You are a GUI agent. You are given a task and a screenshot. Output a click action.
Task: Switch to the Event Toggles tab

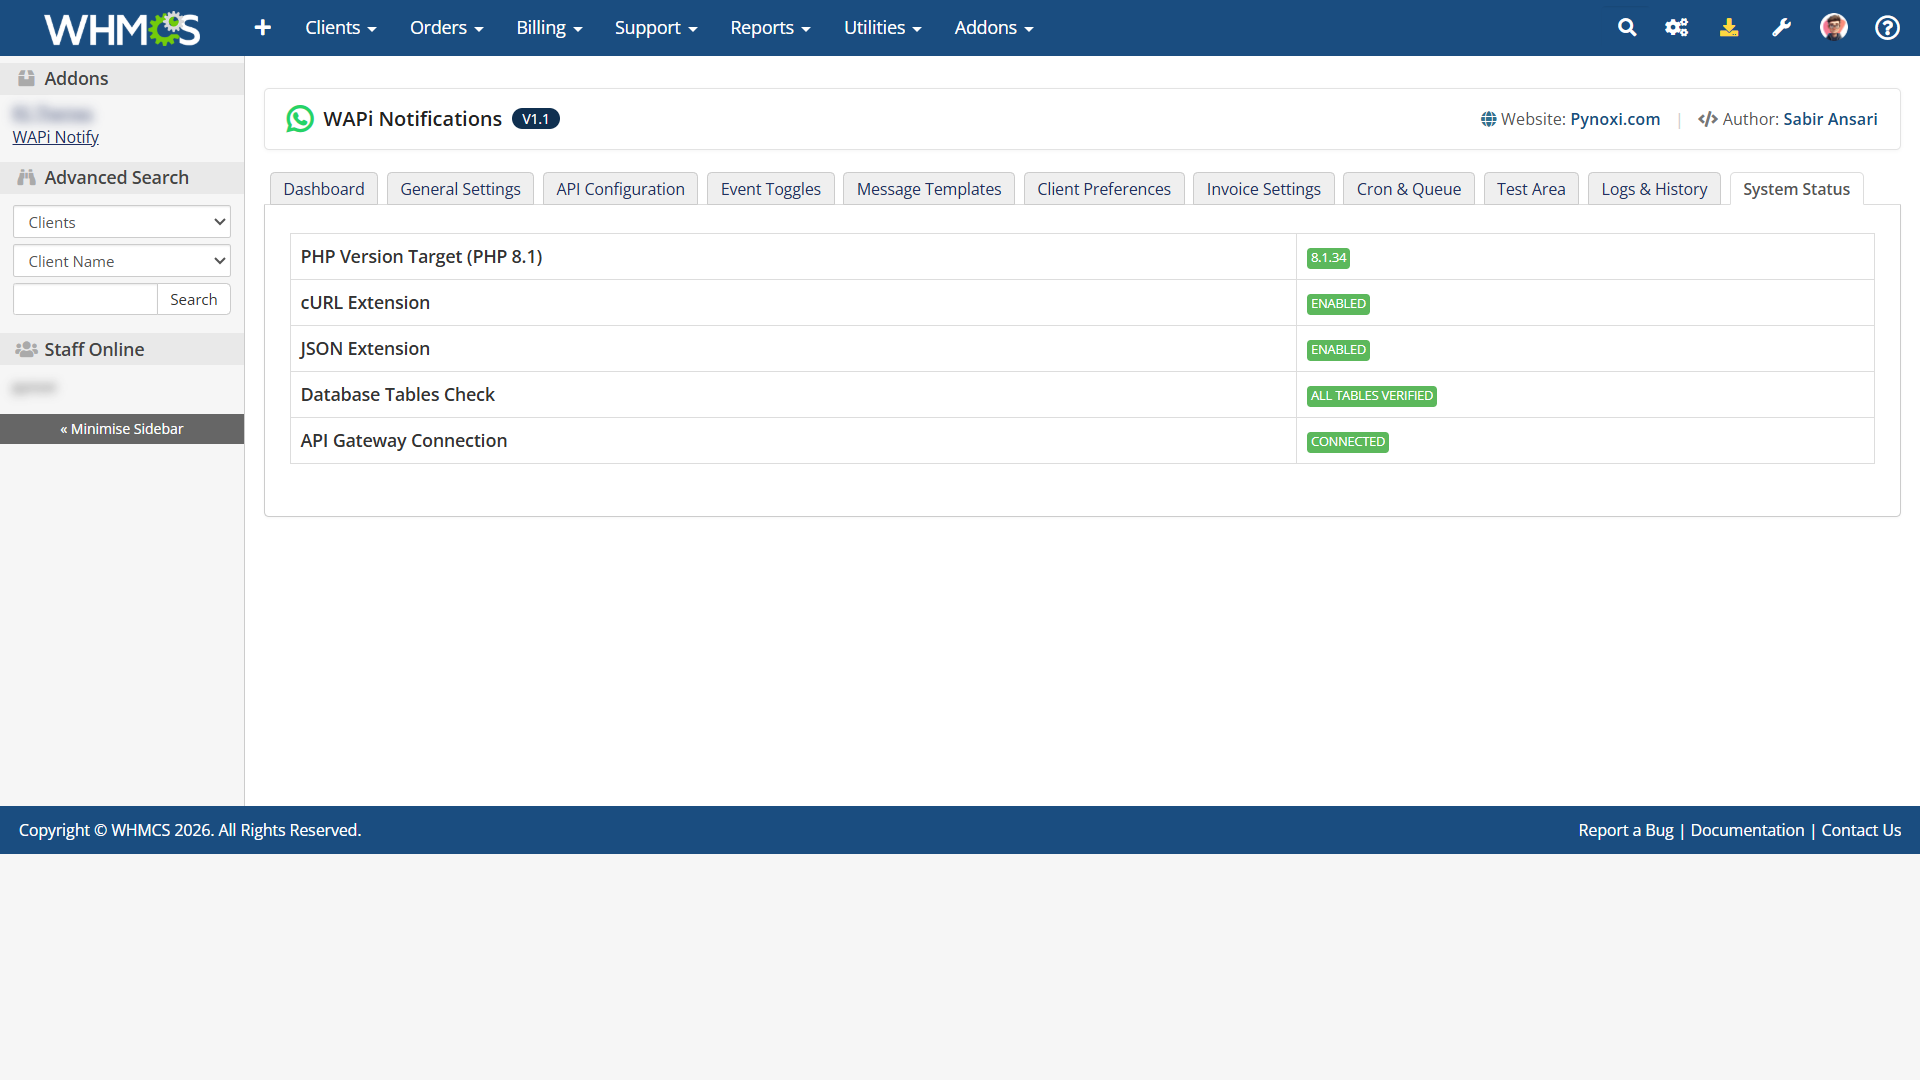click(770, 189)
